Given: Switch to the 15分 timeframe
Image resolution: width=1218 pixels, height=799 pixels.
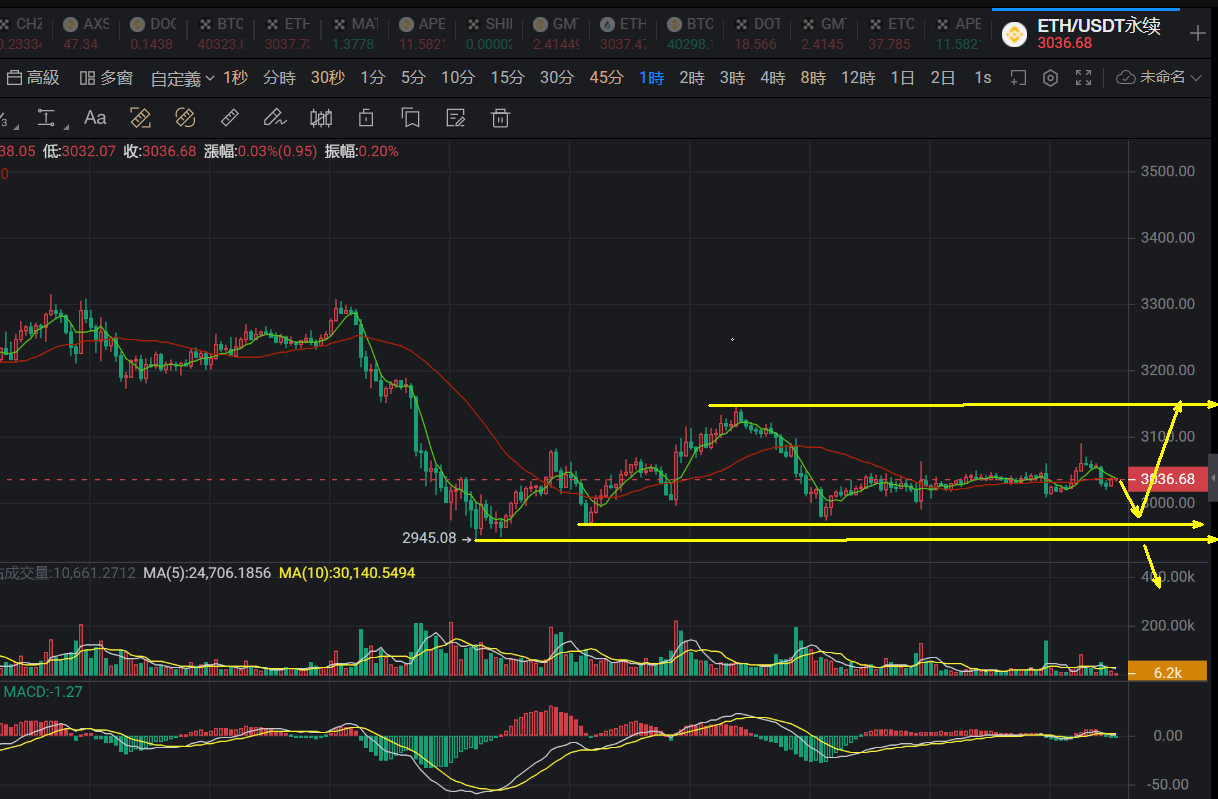Looking at the screenshot, I should click(507, 77).
